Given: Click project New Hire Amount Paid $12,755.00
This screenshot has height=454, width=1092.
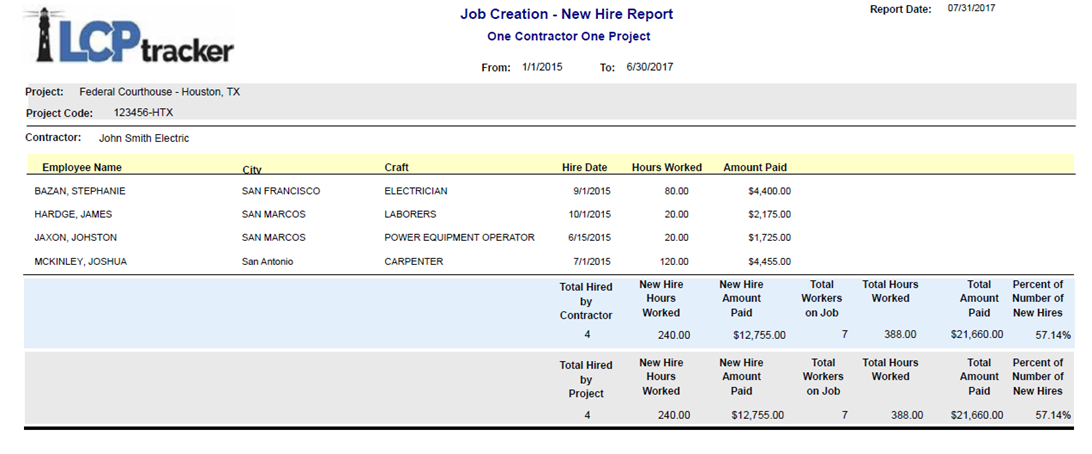Looking at the screenshot, I should tap(758, 415).
